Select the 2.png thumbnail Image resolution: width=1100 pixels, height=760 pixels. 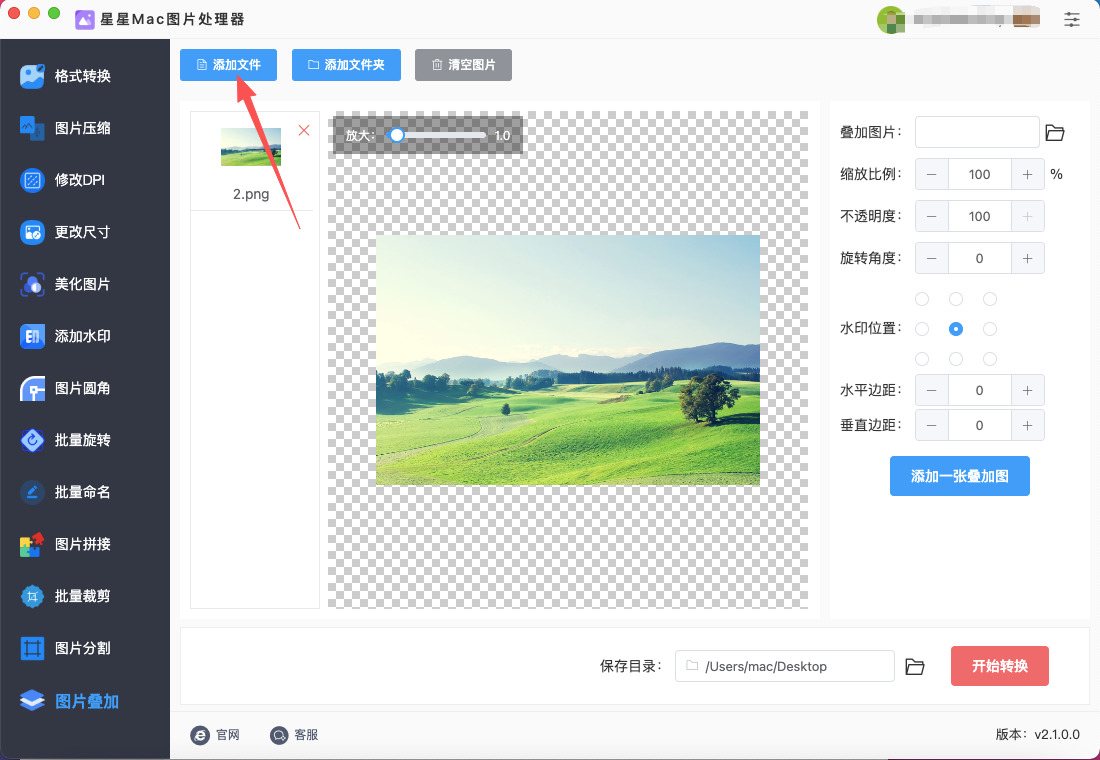[x=251, y=147]
